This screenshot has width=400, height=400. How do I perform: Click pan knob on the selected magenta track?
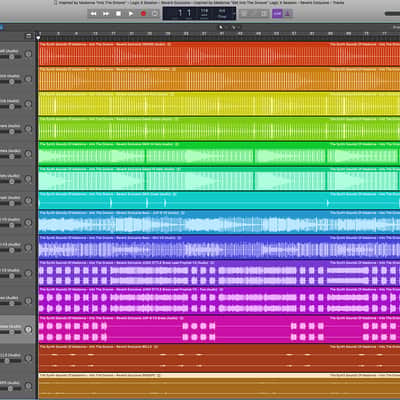click(28, 329)
